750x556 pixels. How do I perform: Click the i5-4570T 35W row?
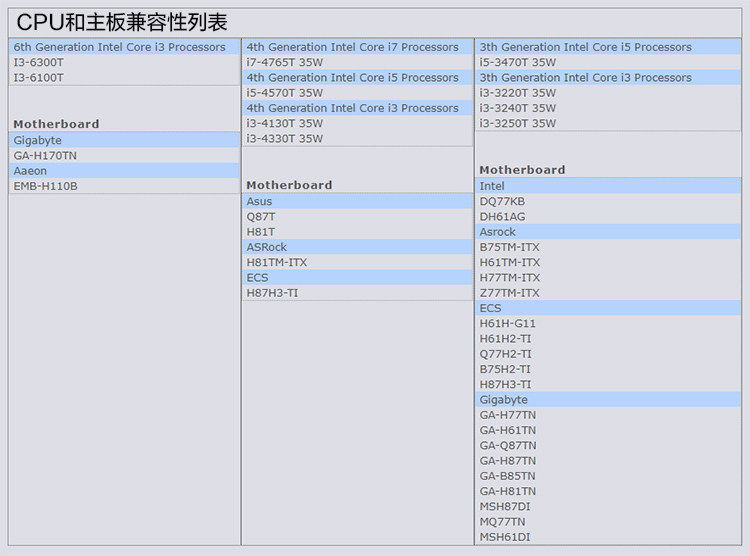[357, 93]
